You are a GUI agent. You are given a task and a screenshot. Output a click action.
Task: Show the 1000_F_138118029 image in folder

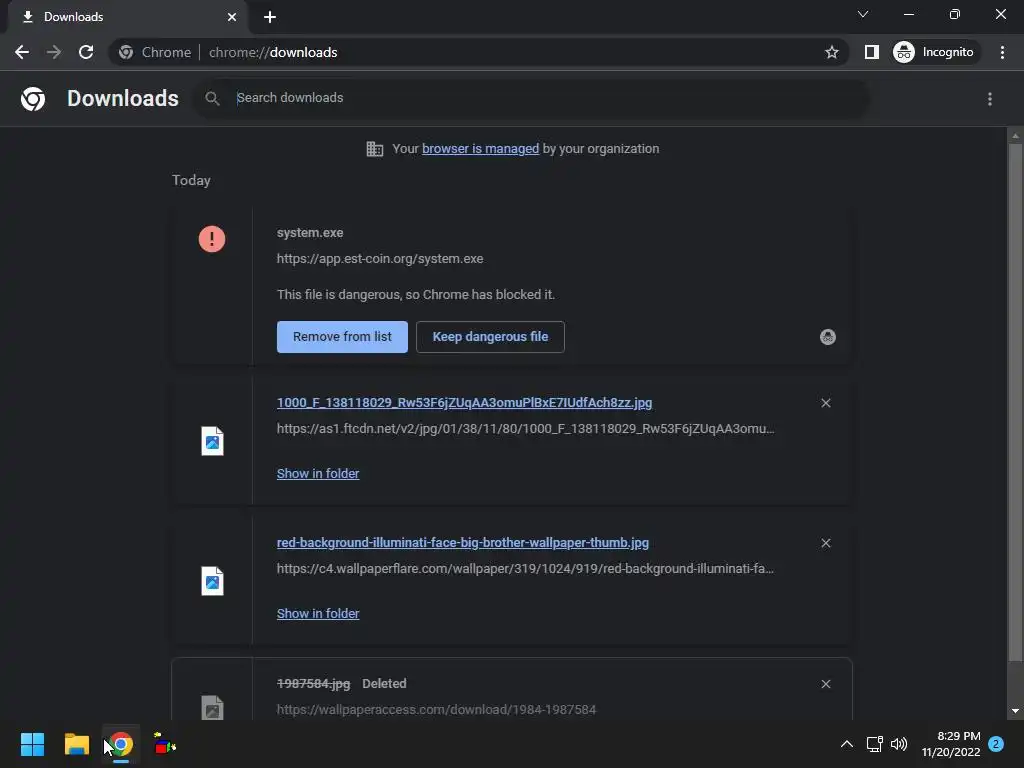(318, 473)
